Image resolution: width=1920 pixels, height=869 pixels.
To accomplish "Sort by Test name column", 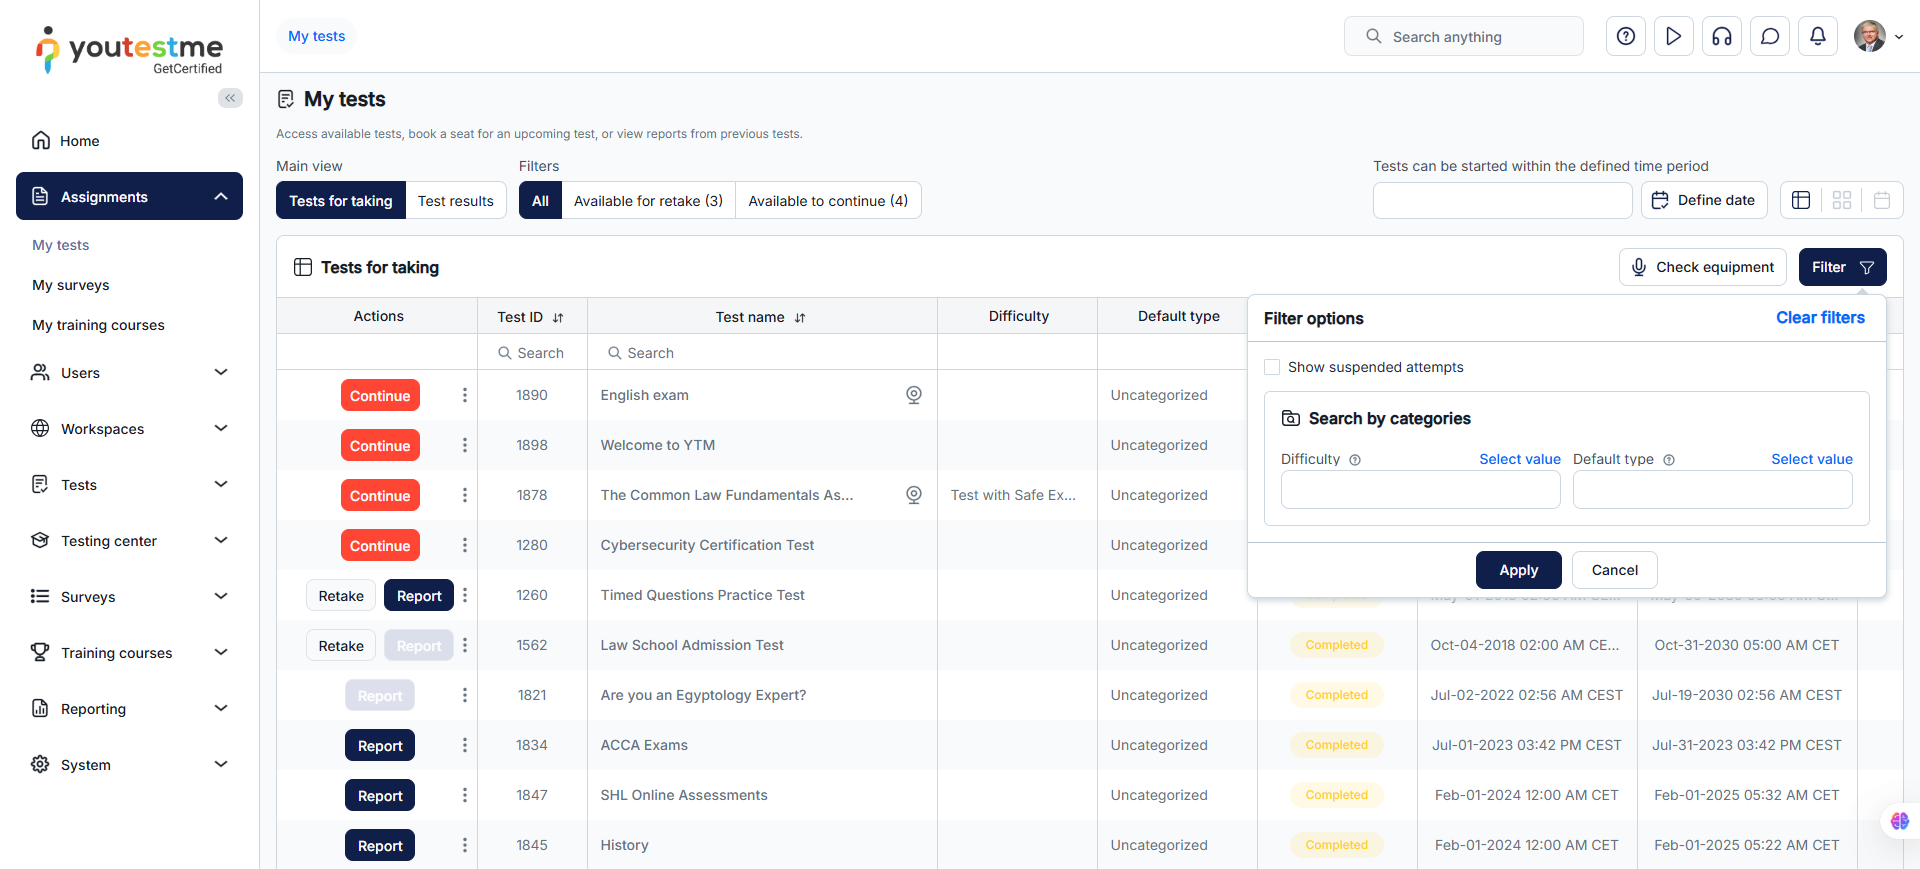I will pyautogui.click(x=800, y=318).
